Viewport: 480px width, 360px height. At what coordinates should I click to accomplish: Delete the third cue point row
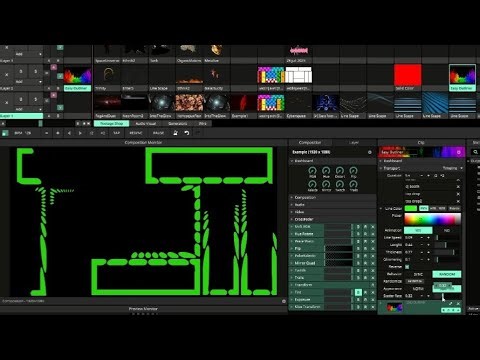click(x=458, y=201)
